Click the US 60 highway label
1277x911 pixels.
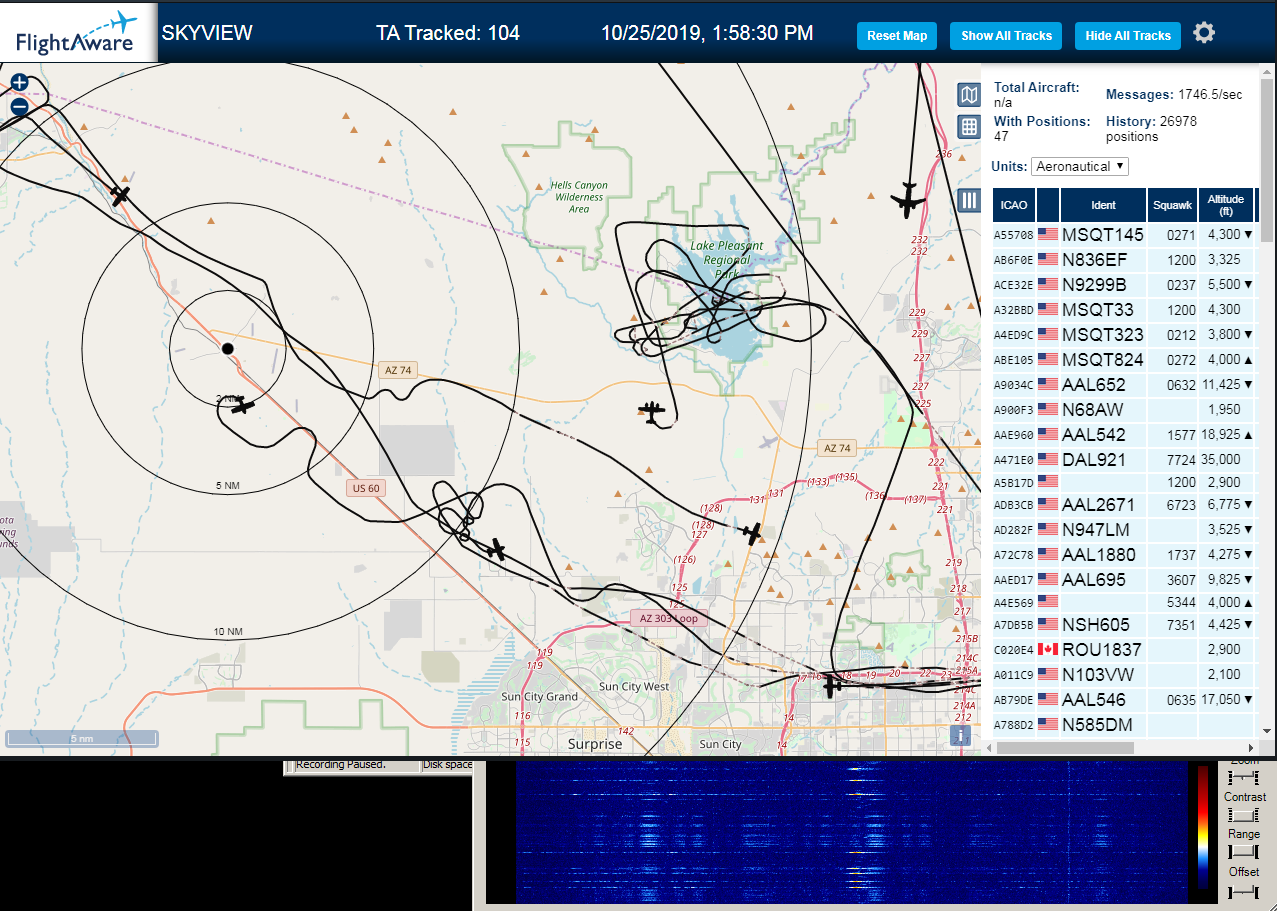click(366, 488)
